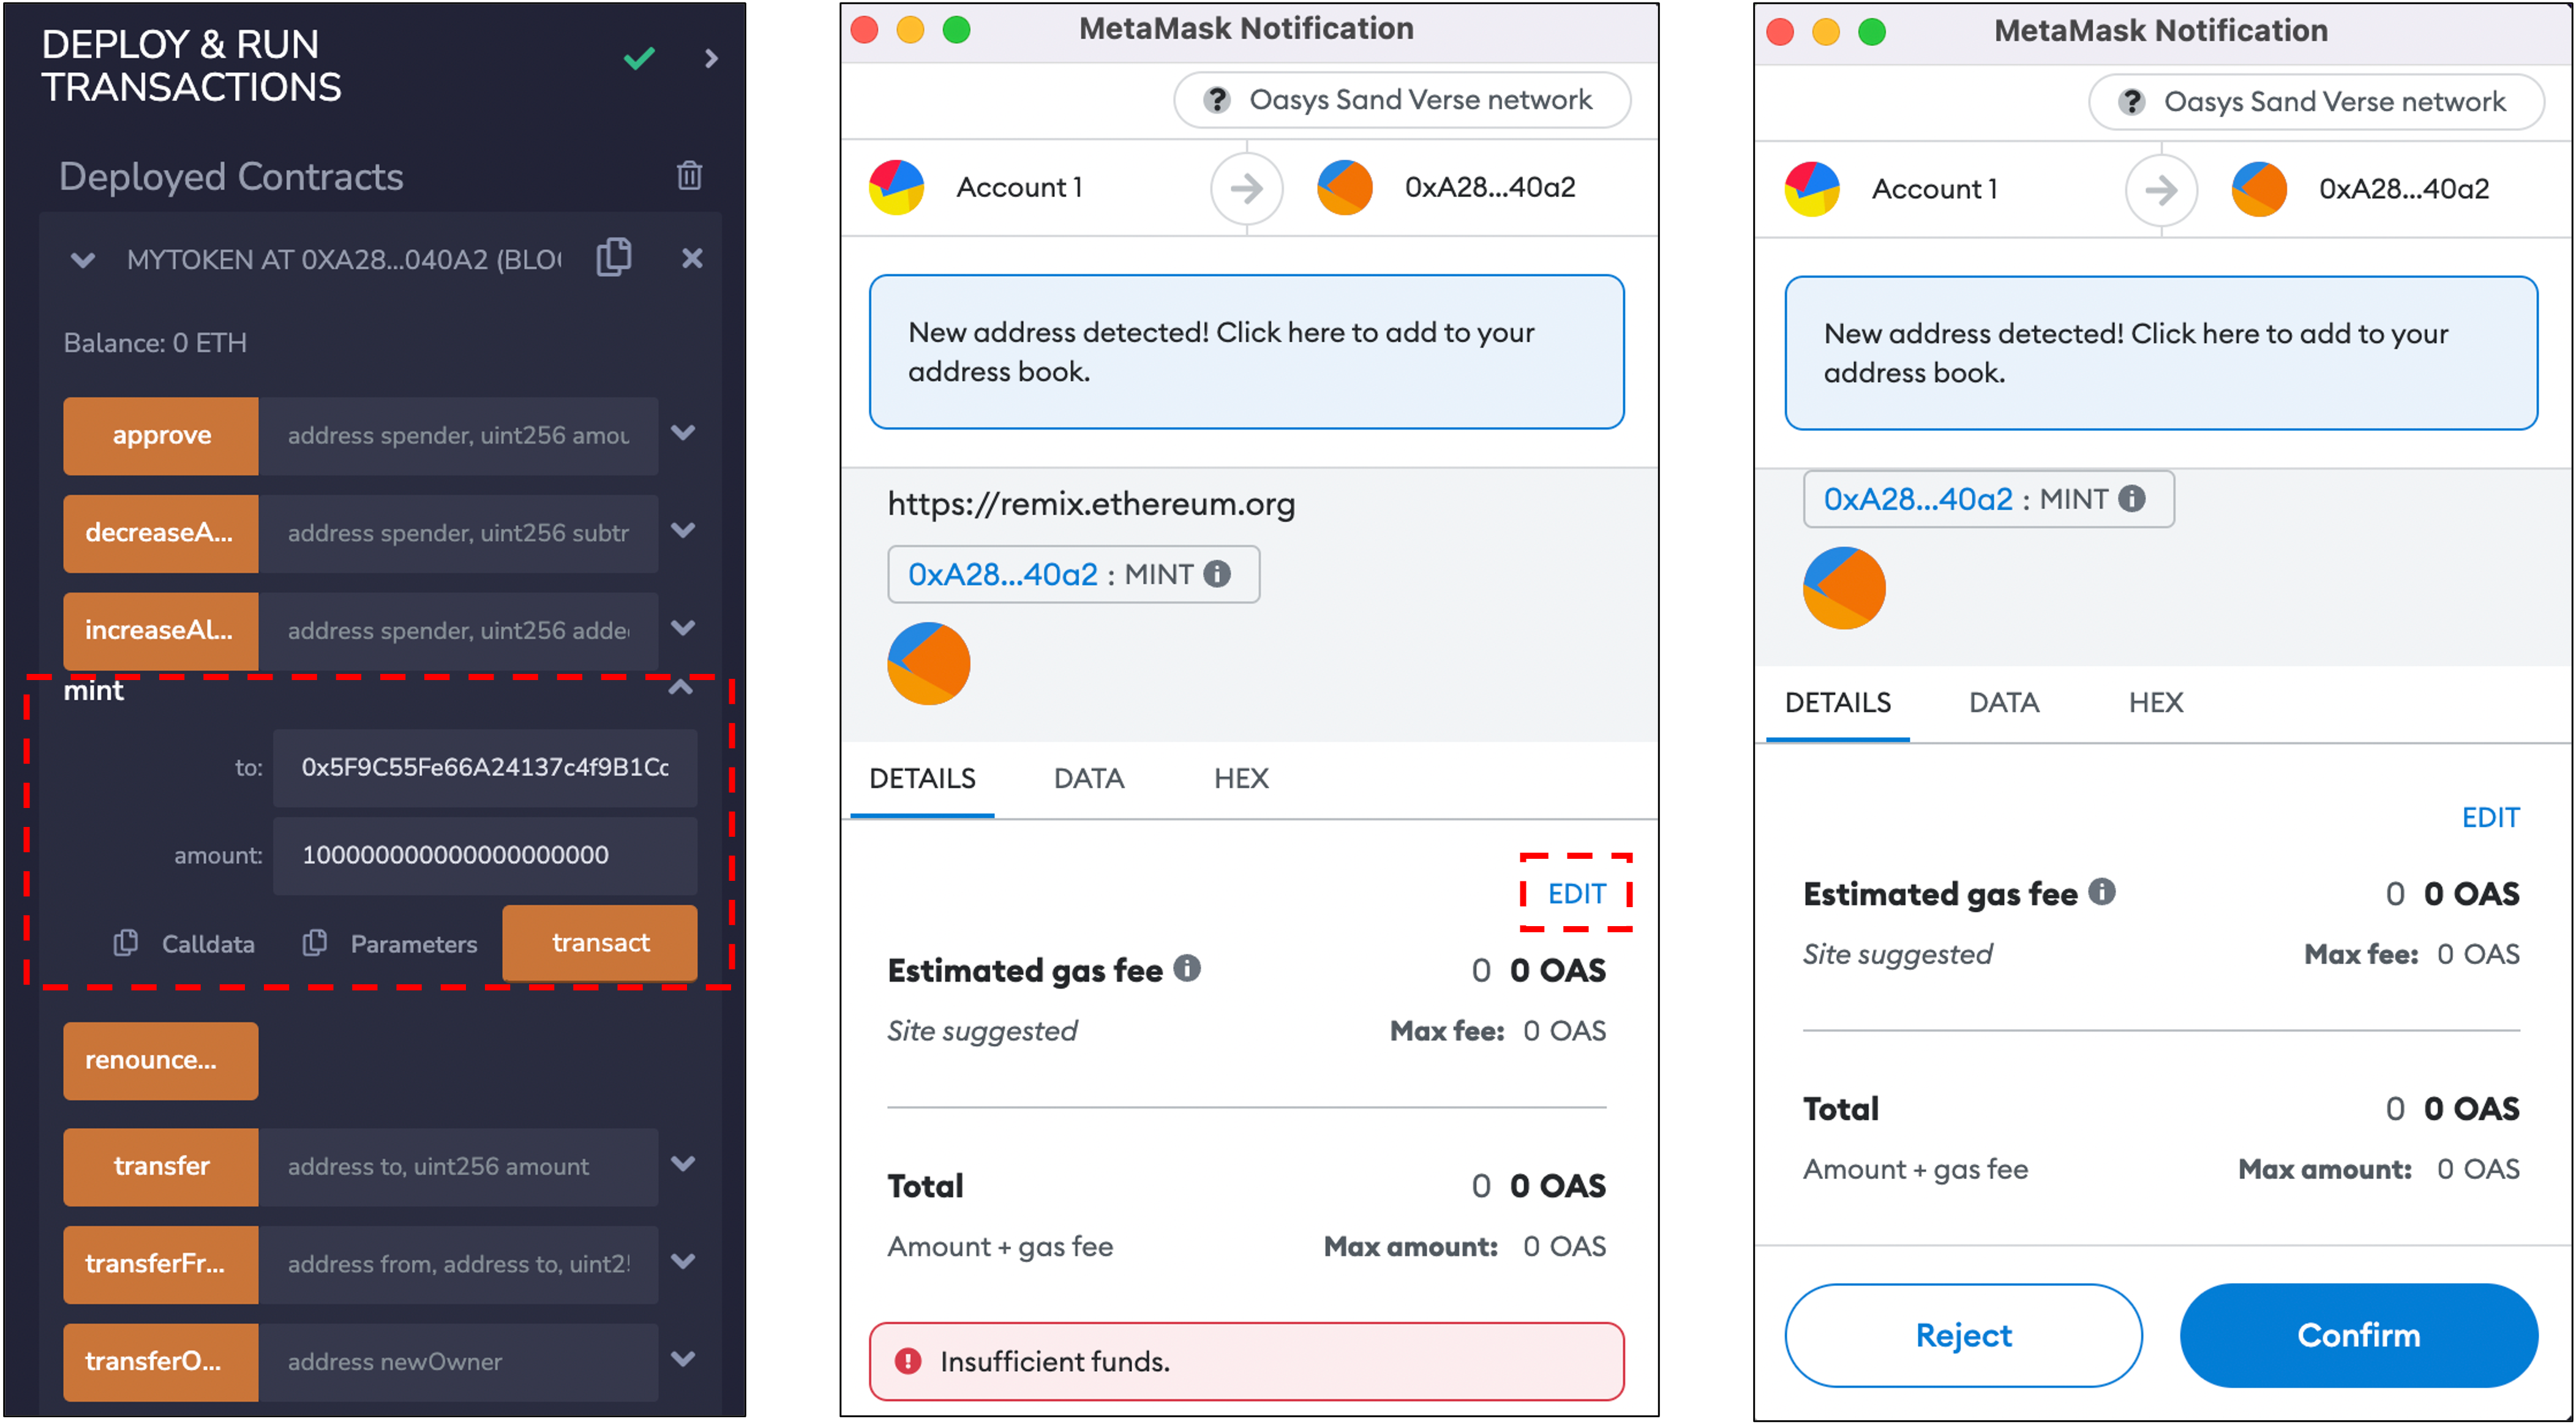Click the transact button for mint
This screenshot has height=1425, width=2576.
click(598, 943)
